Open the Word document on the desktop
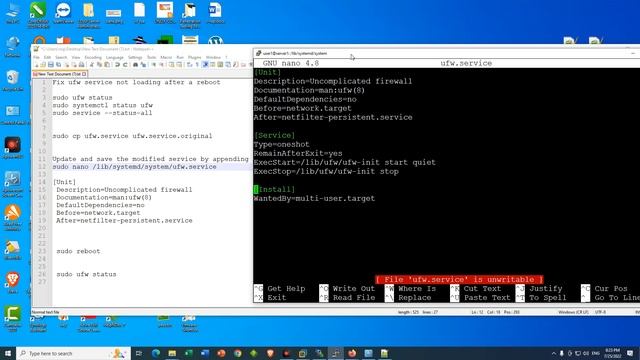Viewport: 640px width, 360px height. click(x=215, y=13)
